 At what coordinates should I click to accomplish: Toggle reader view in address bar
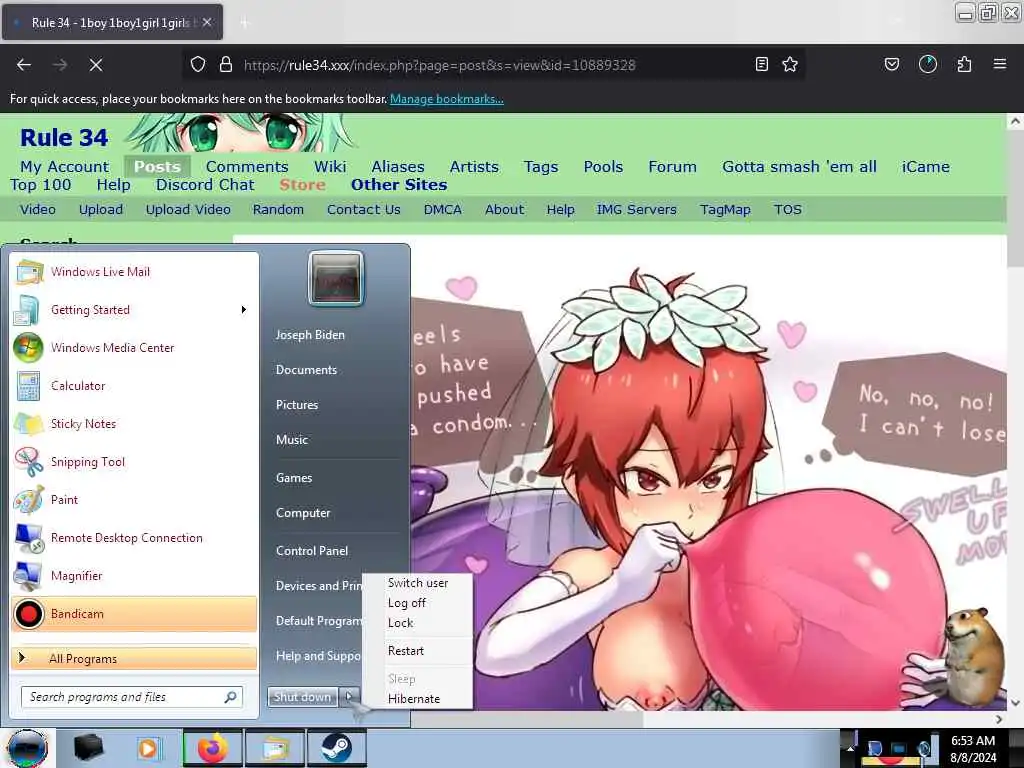[x=761, y=64]
